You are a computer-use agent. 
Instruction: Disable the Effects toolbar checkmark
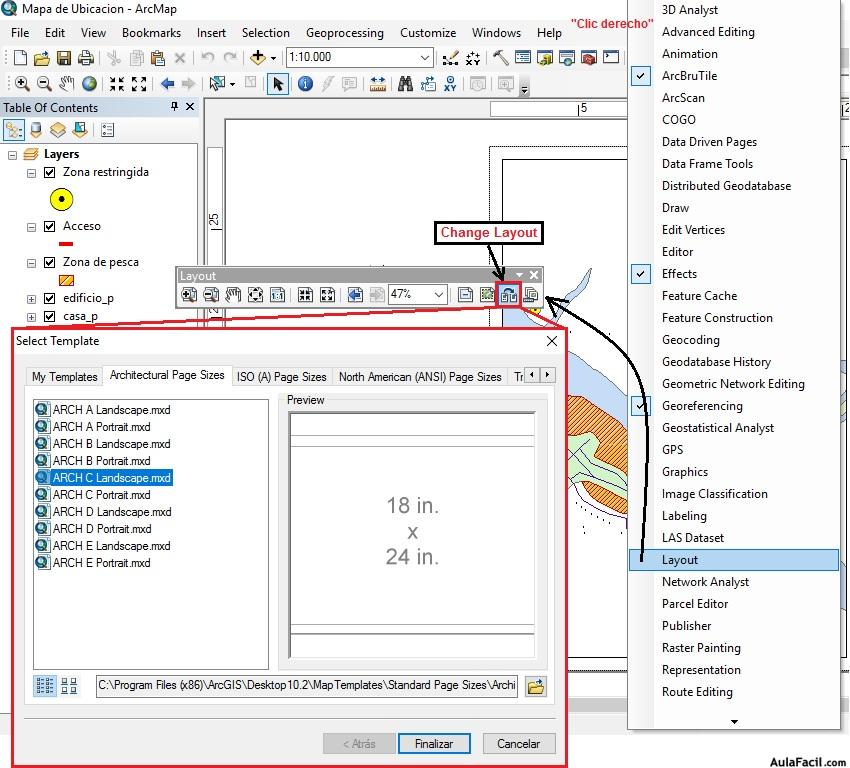point(640,274)
